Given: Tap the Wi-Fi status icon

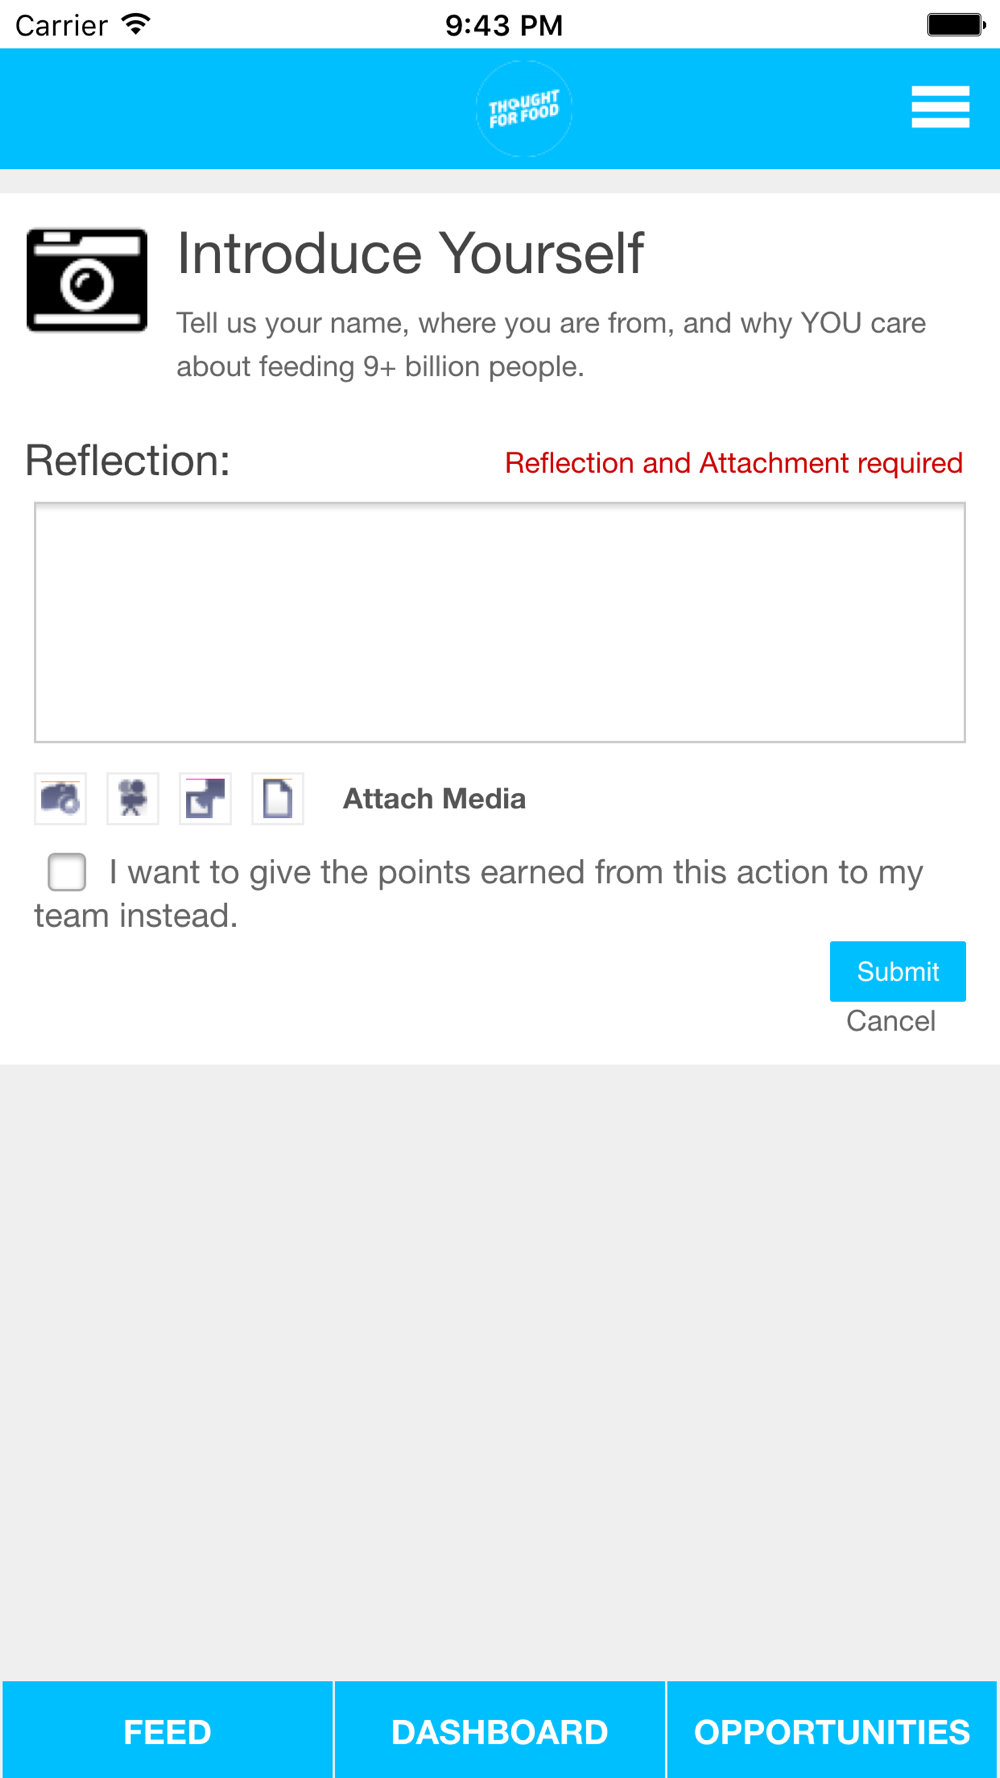Looking at the screenshot, I should [135, 24].
